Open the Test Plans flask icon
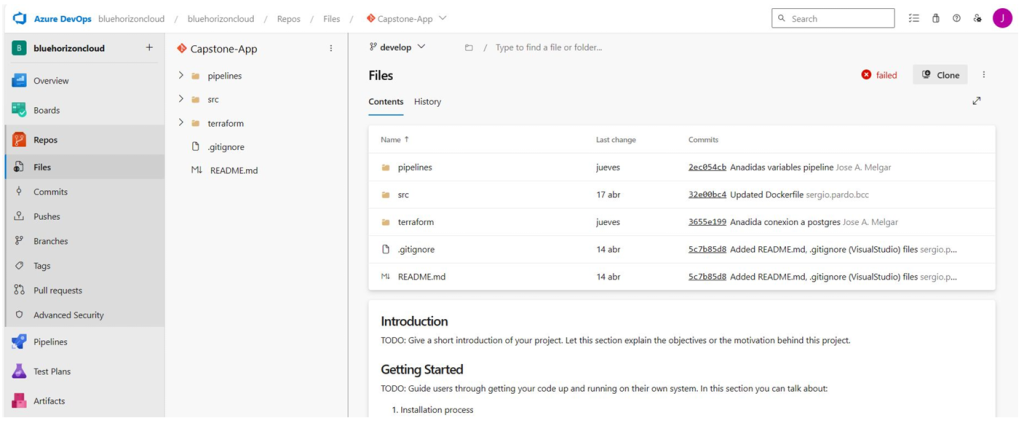The width and height of the screenshot is (1024, 426). tap(19, 371)
